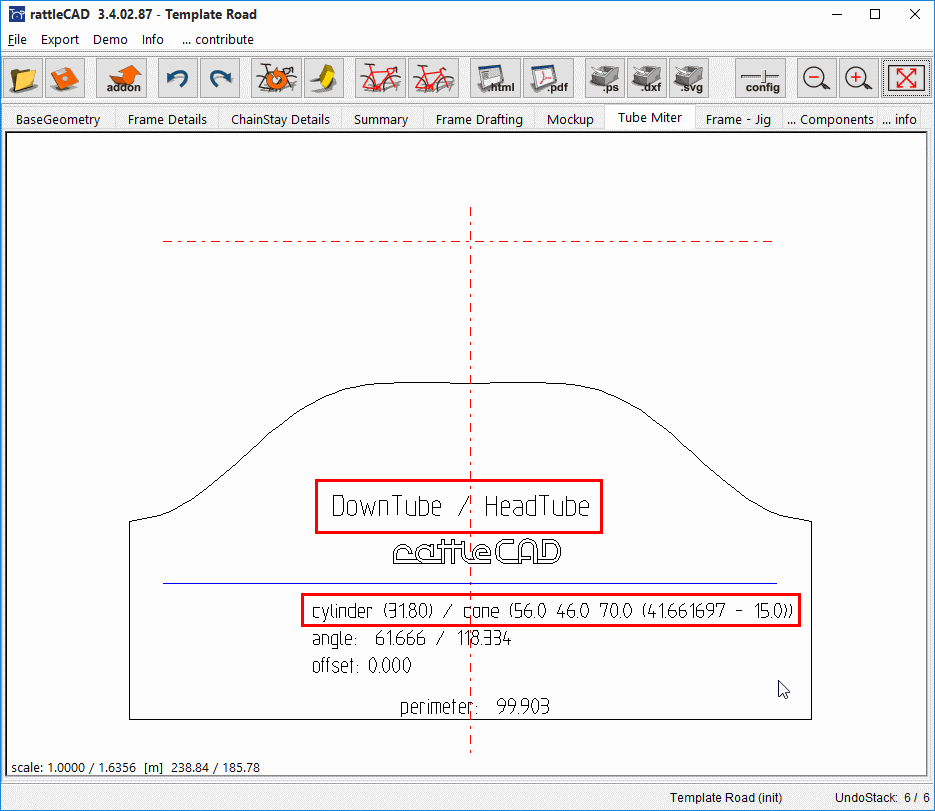Switch to the ... Components tab
Viewport: 935px width, 811px height.
click(x=830, y=119)
